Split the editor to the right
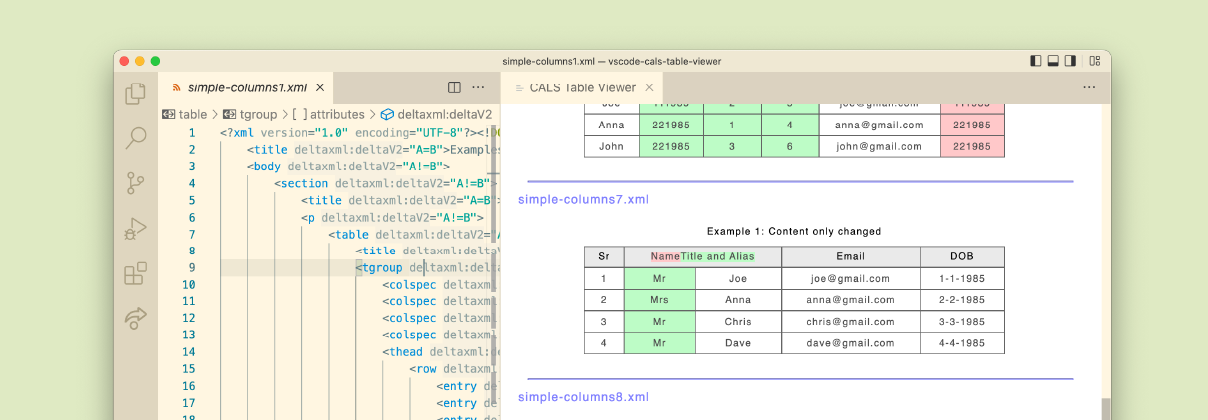 (x=454, y=88)
